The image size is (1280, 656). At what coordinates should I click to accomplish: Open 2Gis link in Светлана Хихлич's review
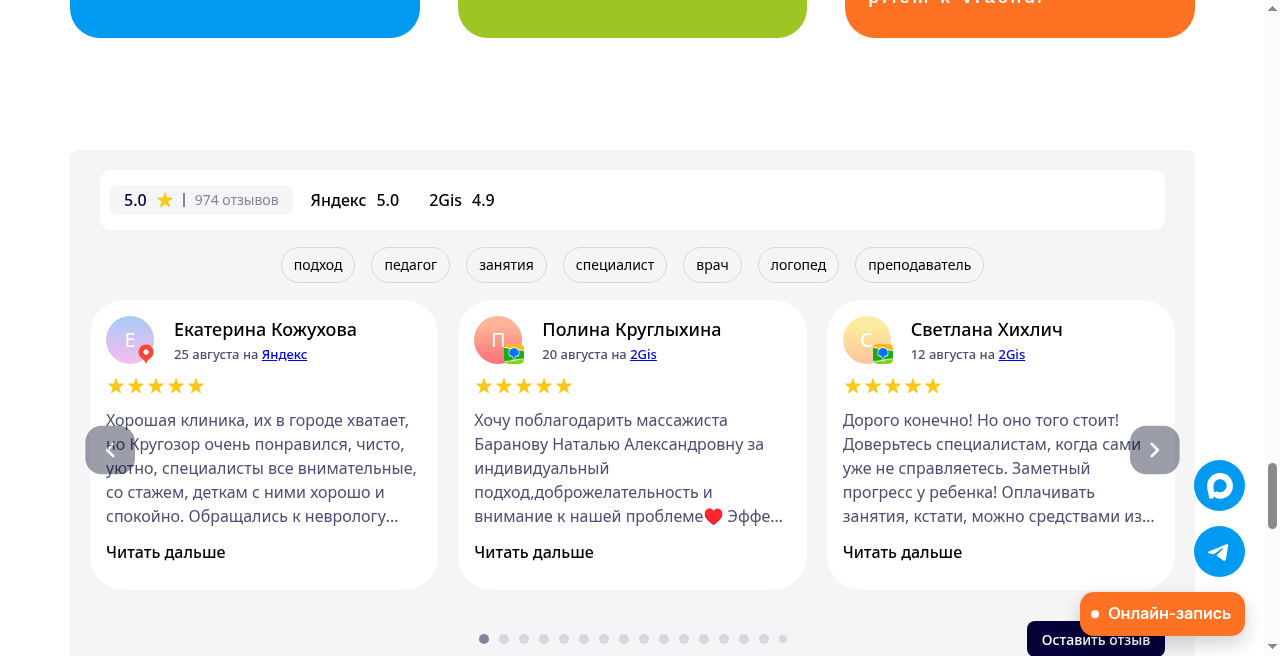[x=1012, y=354]
